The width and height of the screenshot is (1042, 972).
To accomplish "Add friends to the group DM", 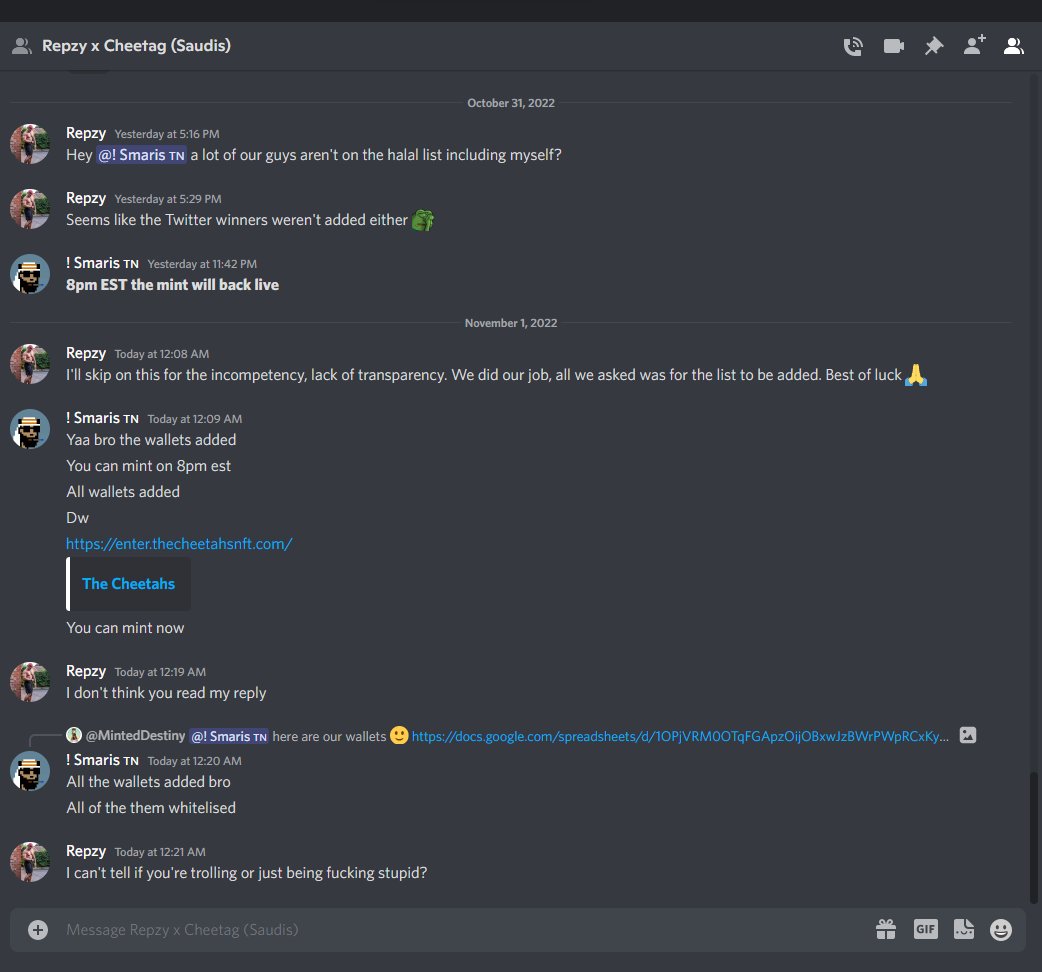I will tap(974, 45).
